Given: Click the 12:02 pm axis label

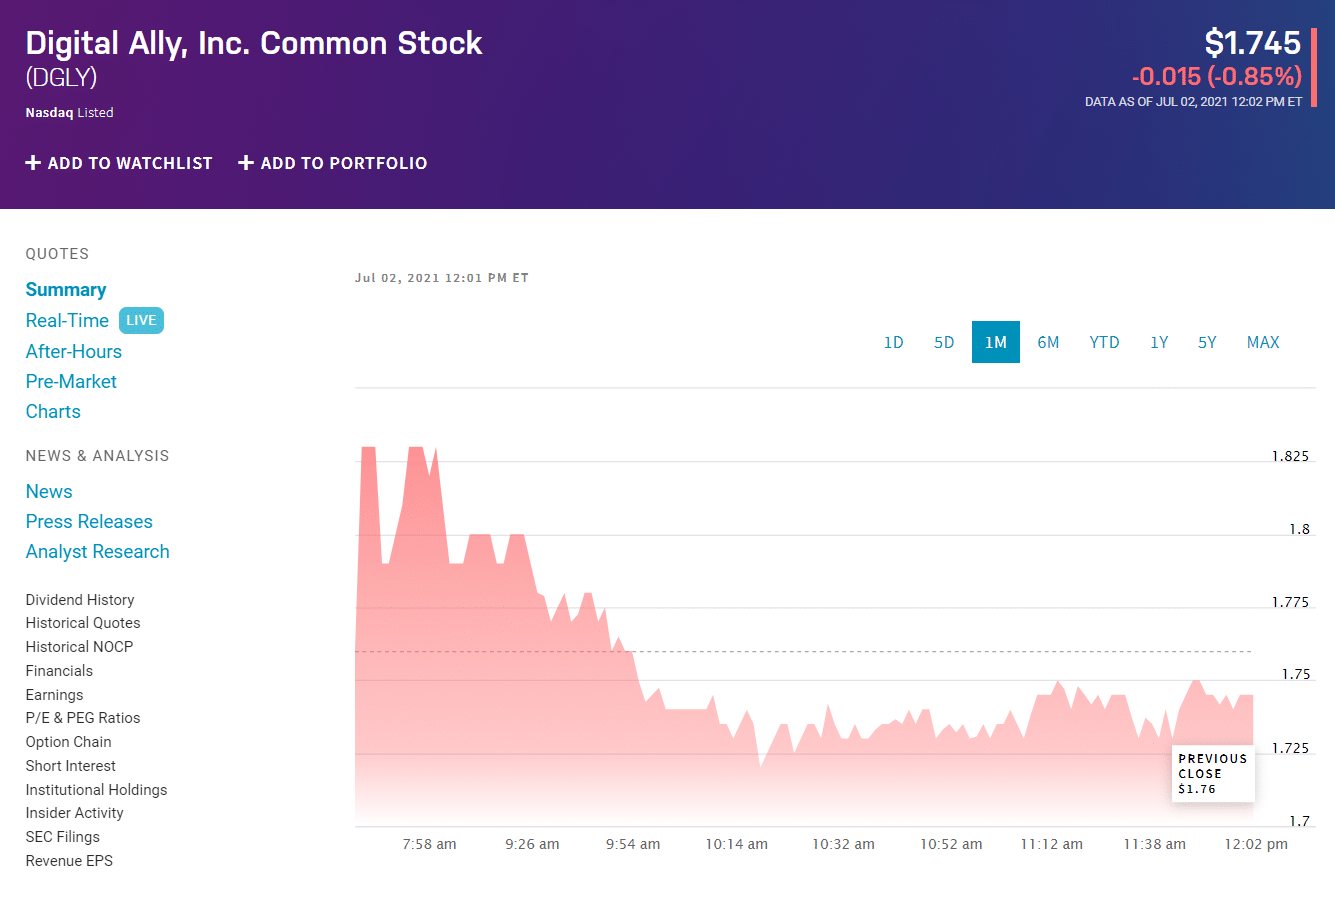Looking at the screenshot, I should coord(1256,844).
